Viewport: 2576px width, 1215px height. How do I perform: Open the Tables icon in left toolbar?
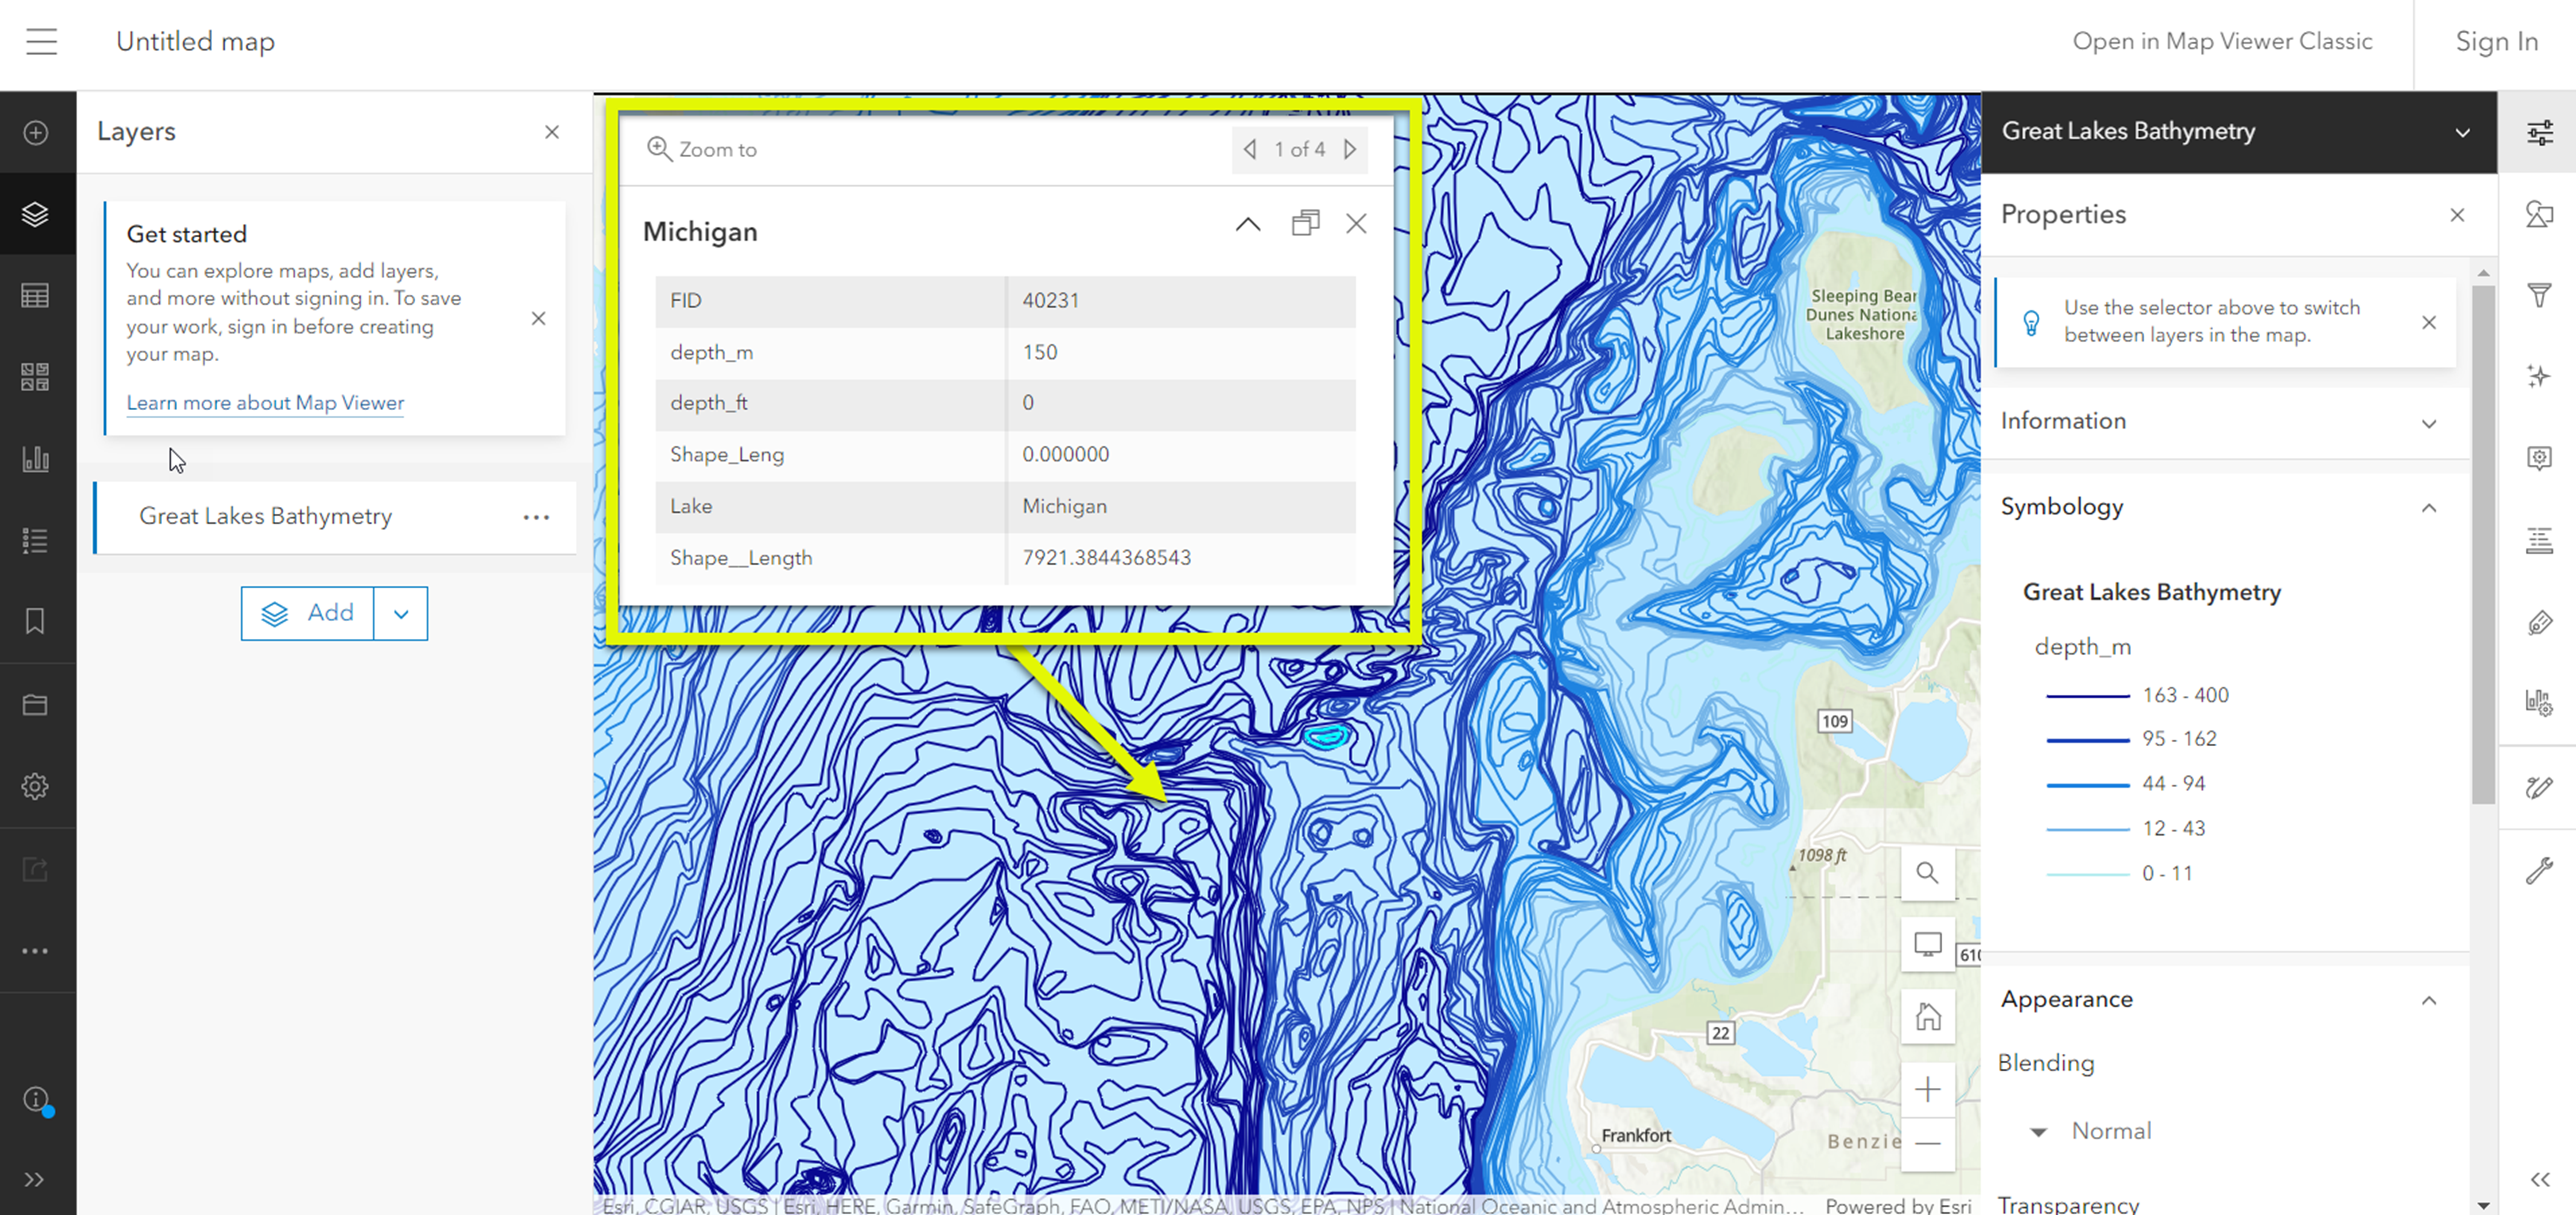[36, 296]
